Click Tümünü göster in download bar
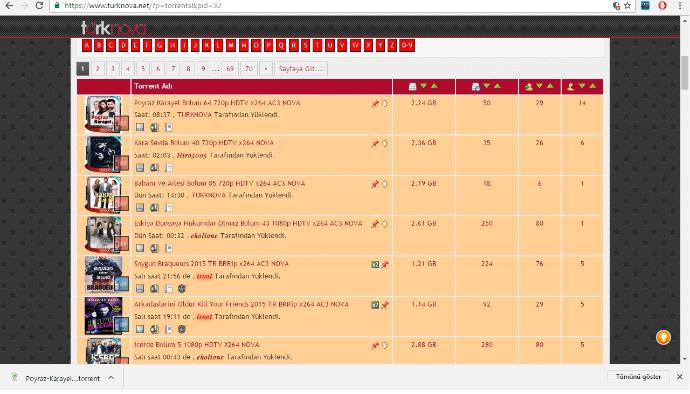 click(x=638, y=377)
